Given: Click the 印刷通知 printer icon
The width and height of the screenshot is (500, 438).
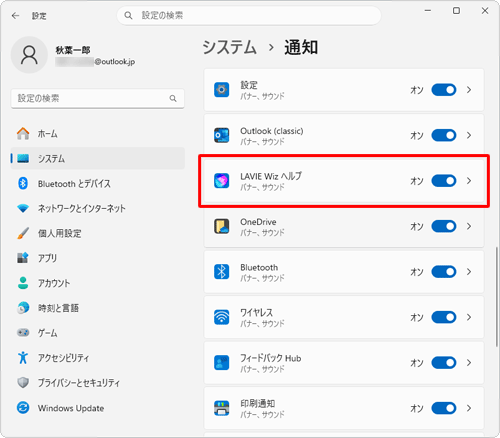Looking at the screenshot, I should (x=221, y=408).
